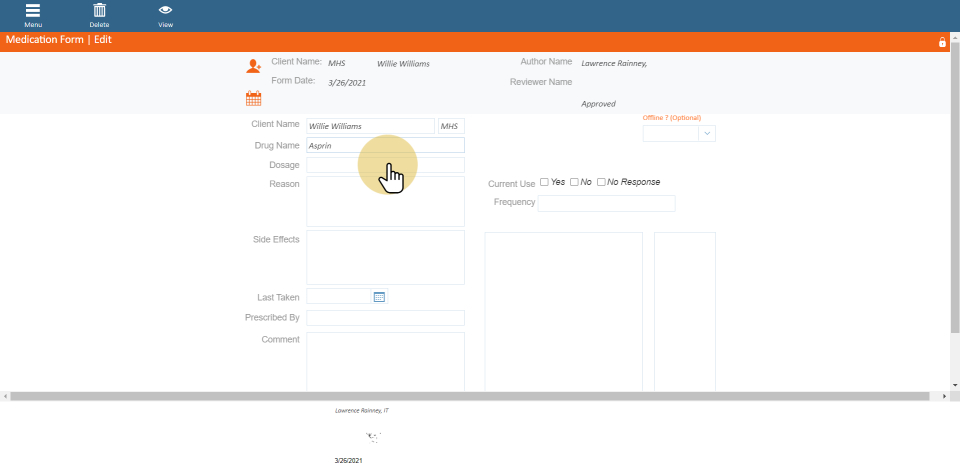Image resolution: width=960 pixels, height=469 pixels.
Task: Click the lock icon in orange bar
Action: pyautogui.click(x=942, y=42)
